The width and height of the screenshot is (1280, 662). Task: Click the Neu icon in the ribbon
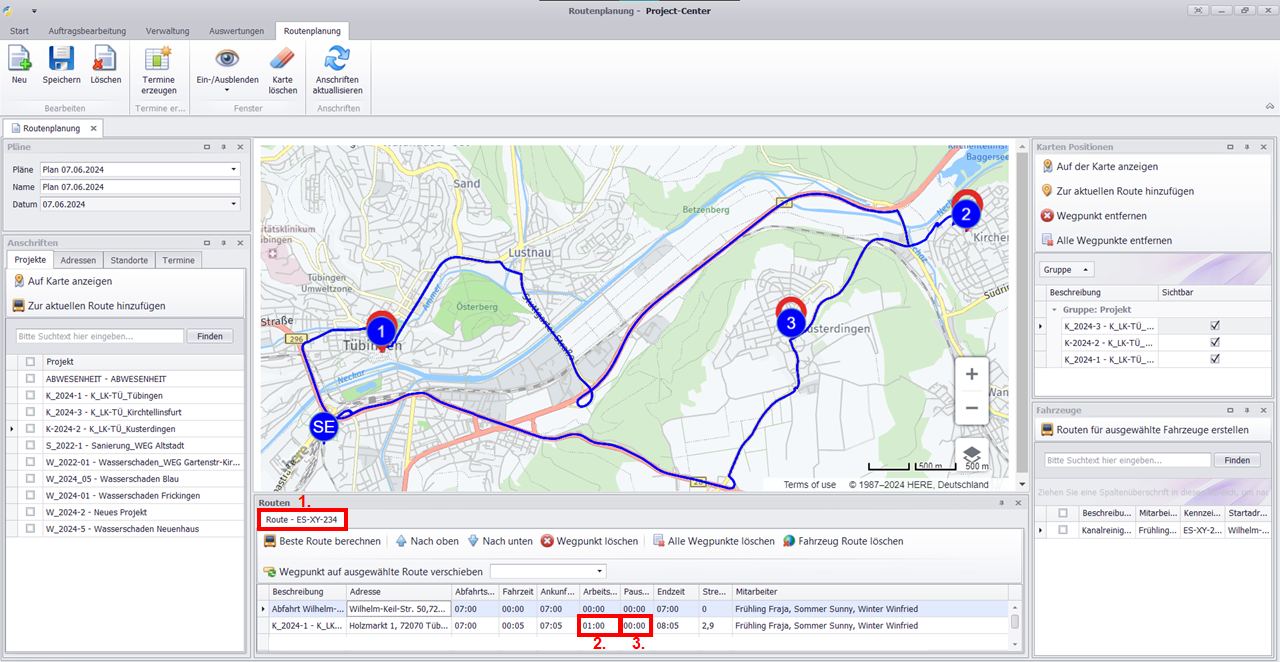pyautogui.click(x=19, y=64)
